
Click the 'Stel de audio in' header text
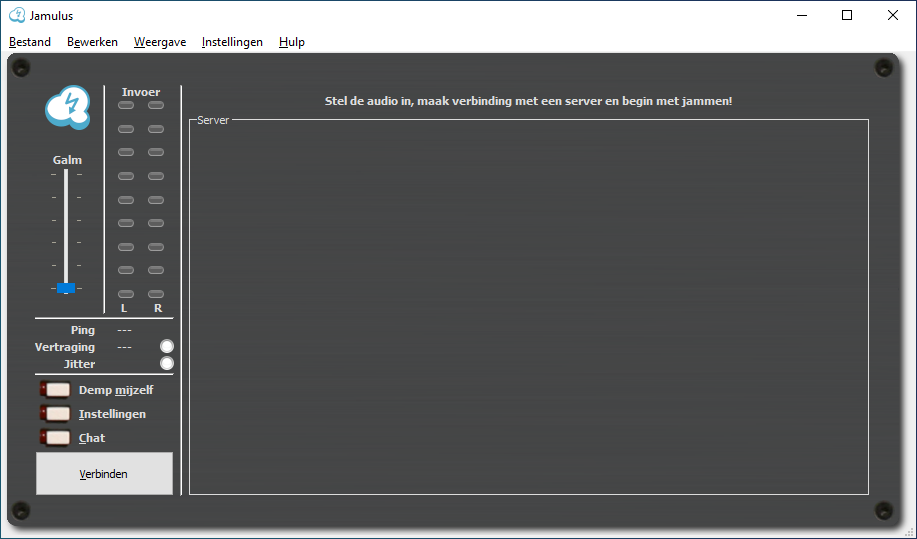click(x=528, y=101)
